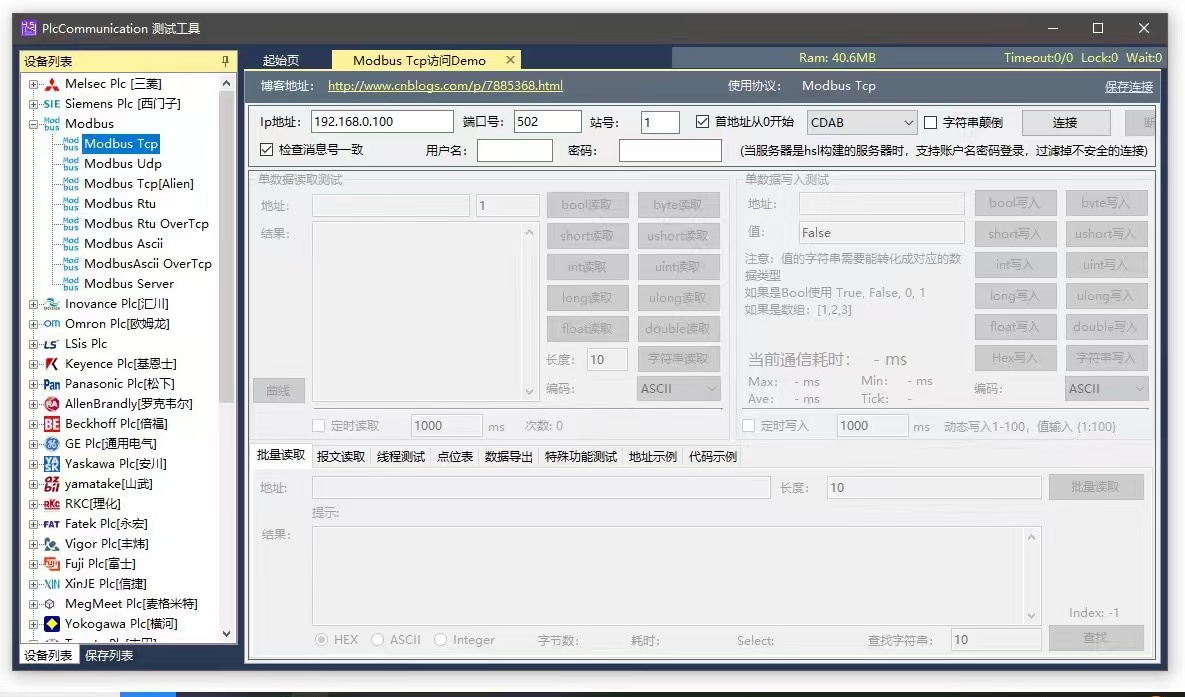
Task: Expand the Omron Plc tree node
Action: [33, 324]
